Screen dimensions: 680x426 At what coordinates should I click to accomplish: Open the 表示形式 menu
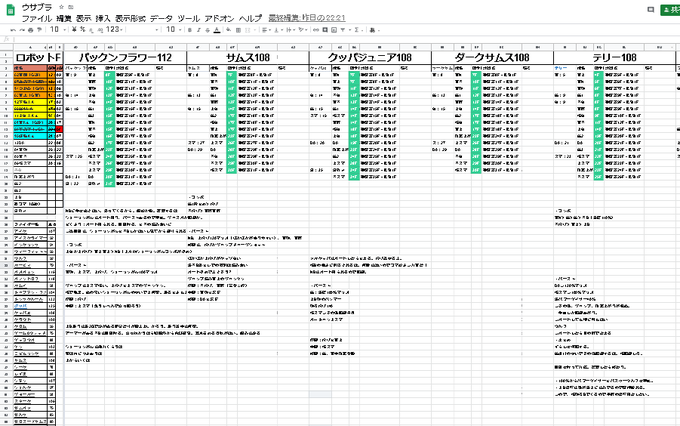[x=130, y=18]
